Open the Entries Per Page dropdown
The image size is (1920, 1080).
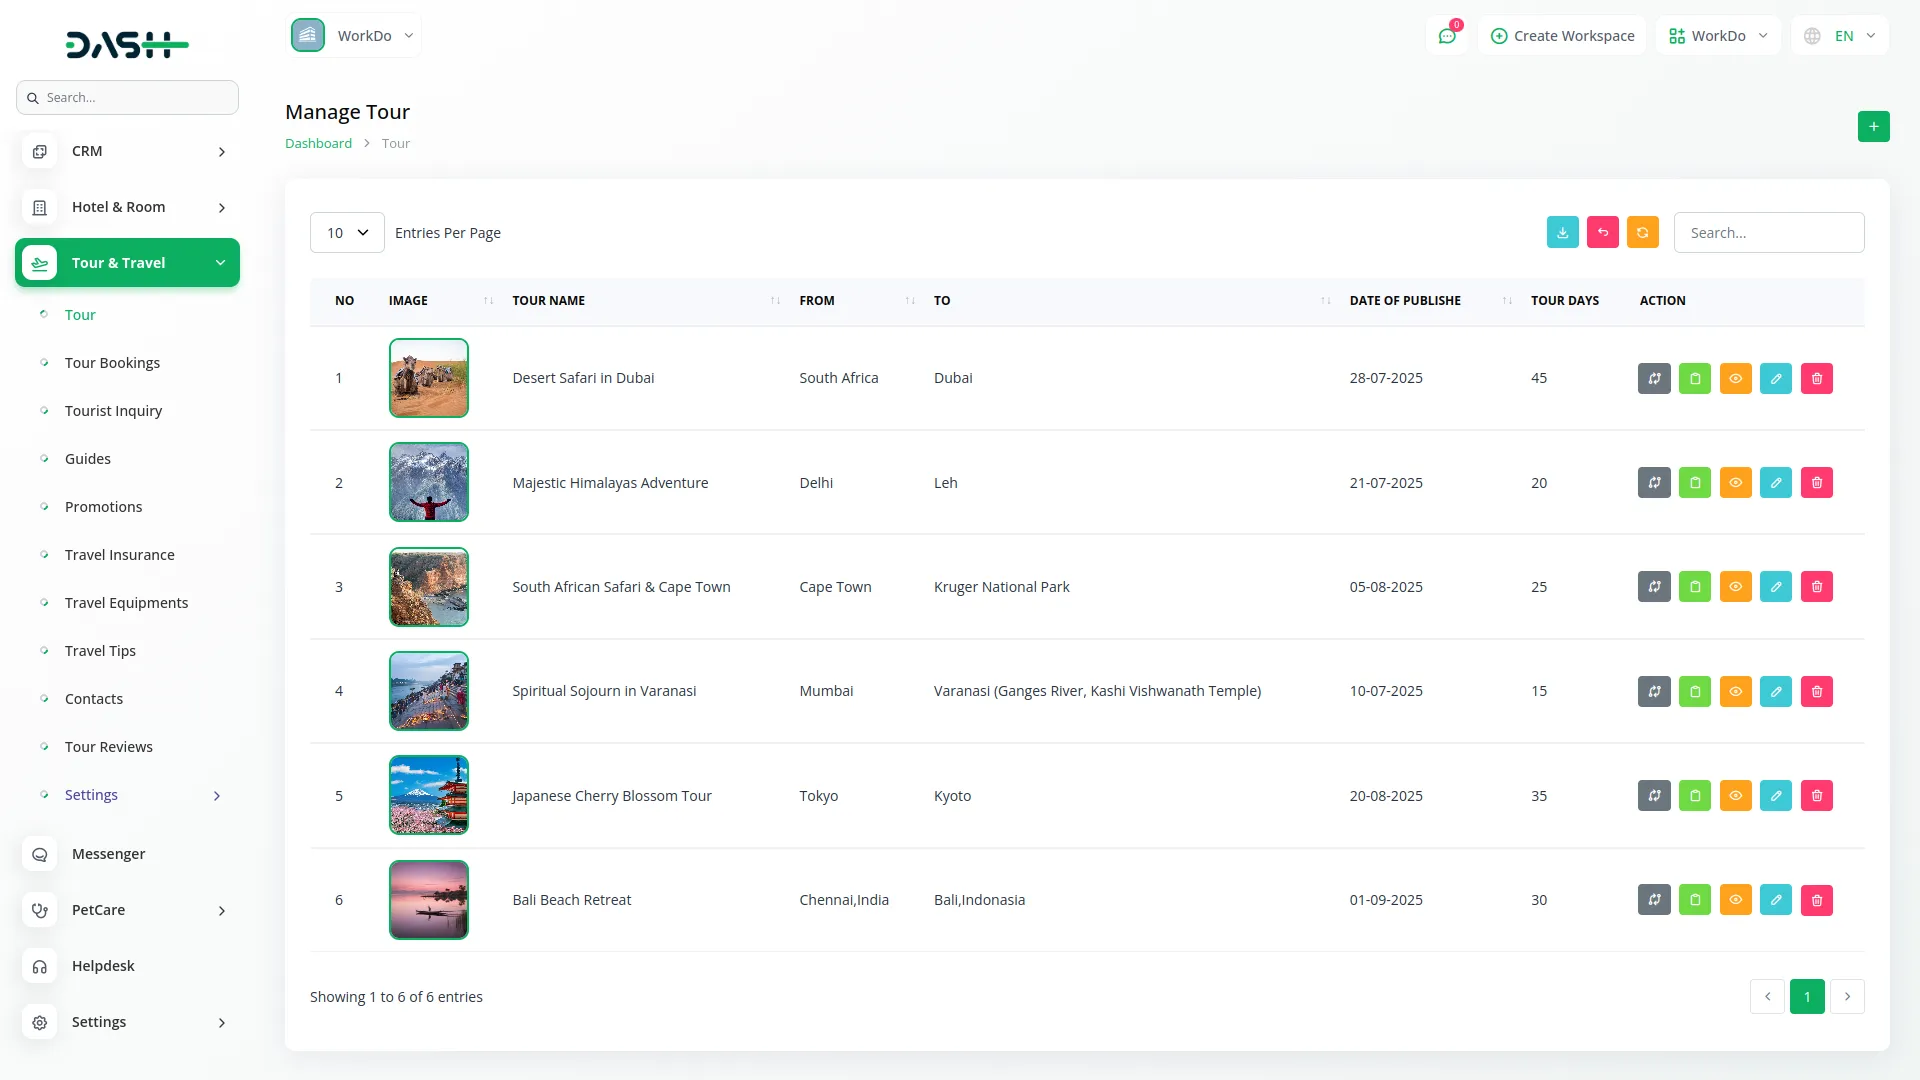coord(346,232)
